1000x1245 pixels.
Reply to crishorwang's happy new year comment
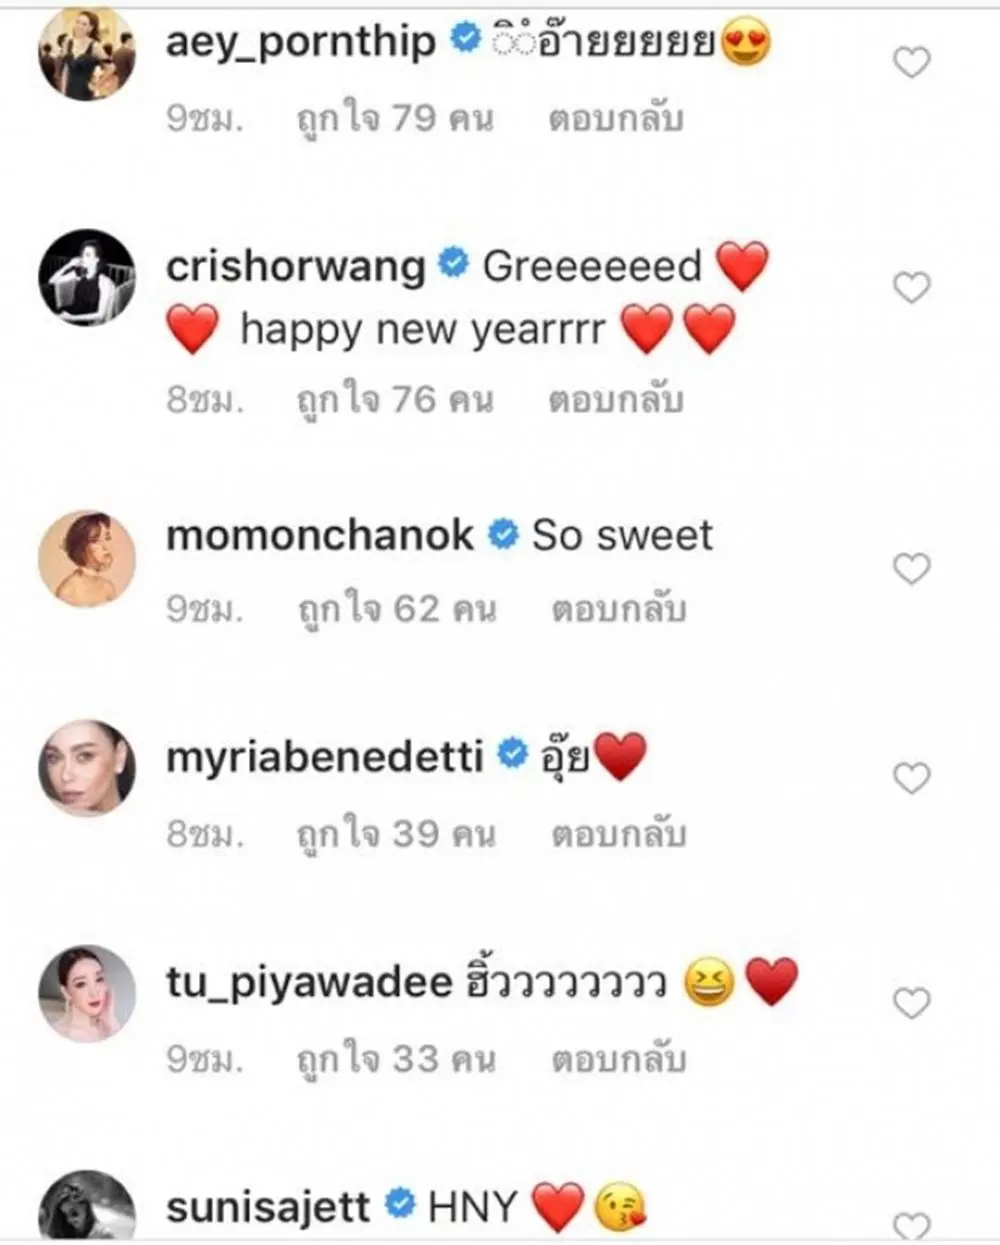(615, 400)
